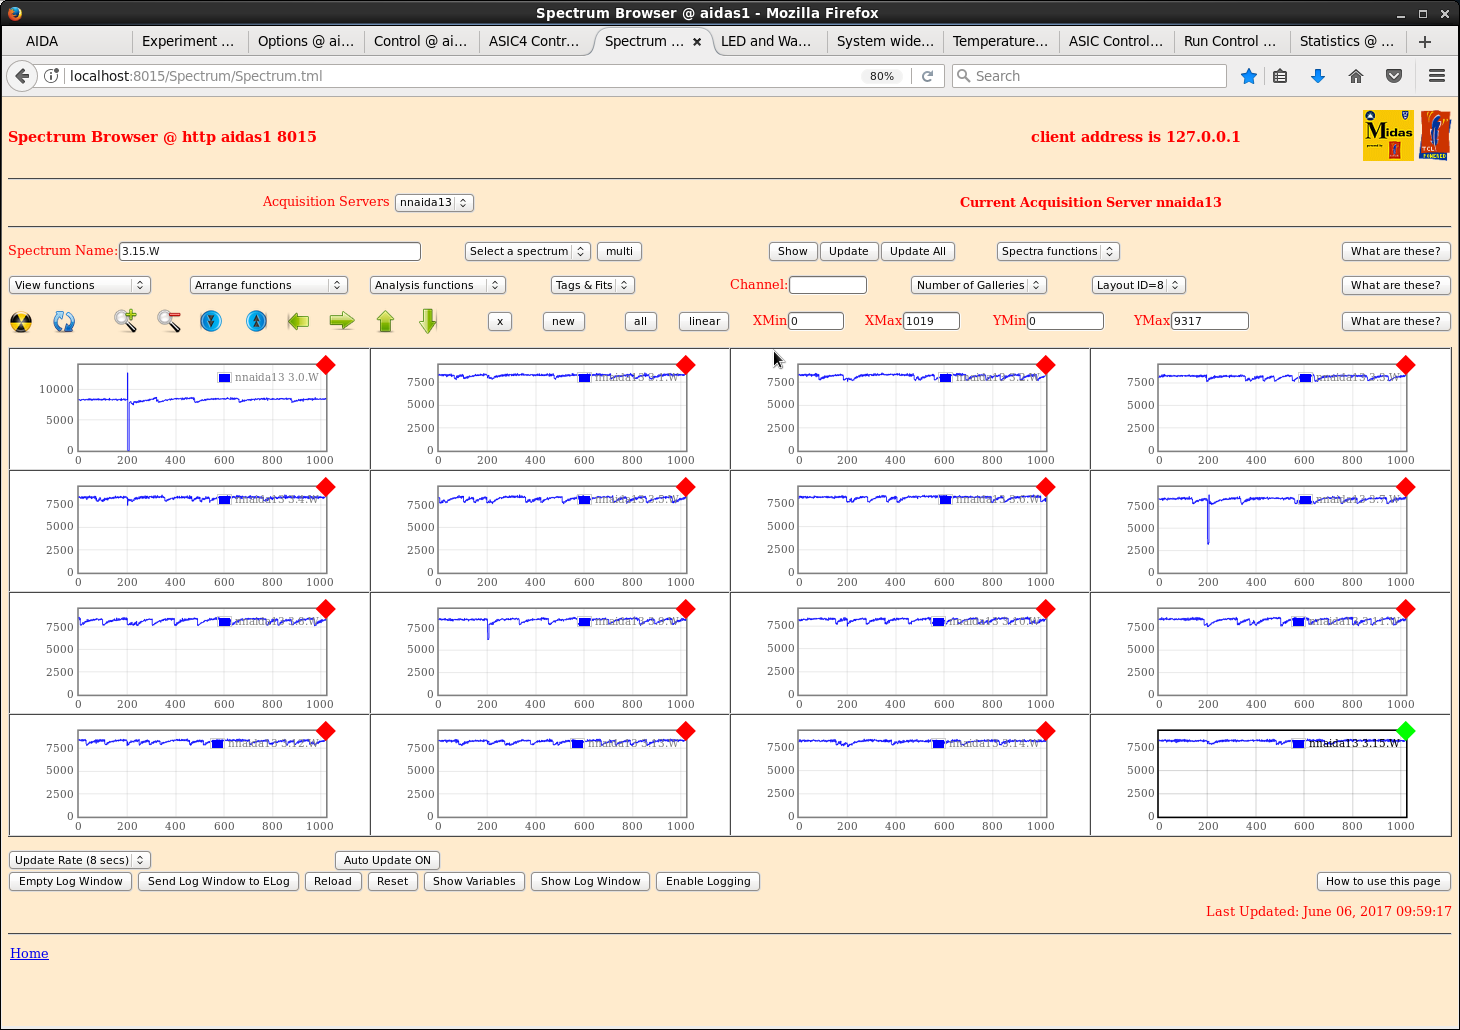
Task: Toggle the Auto Update ON button
Action: pos(387,860)
